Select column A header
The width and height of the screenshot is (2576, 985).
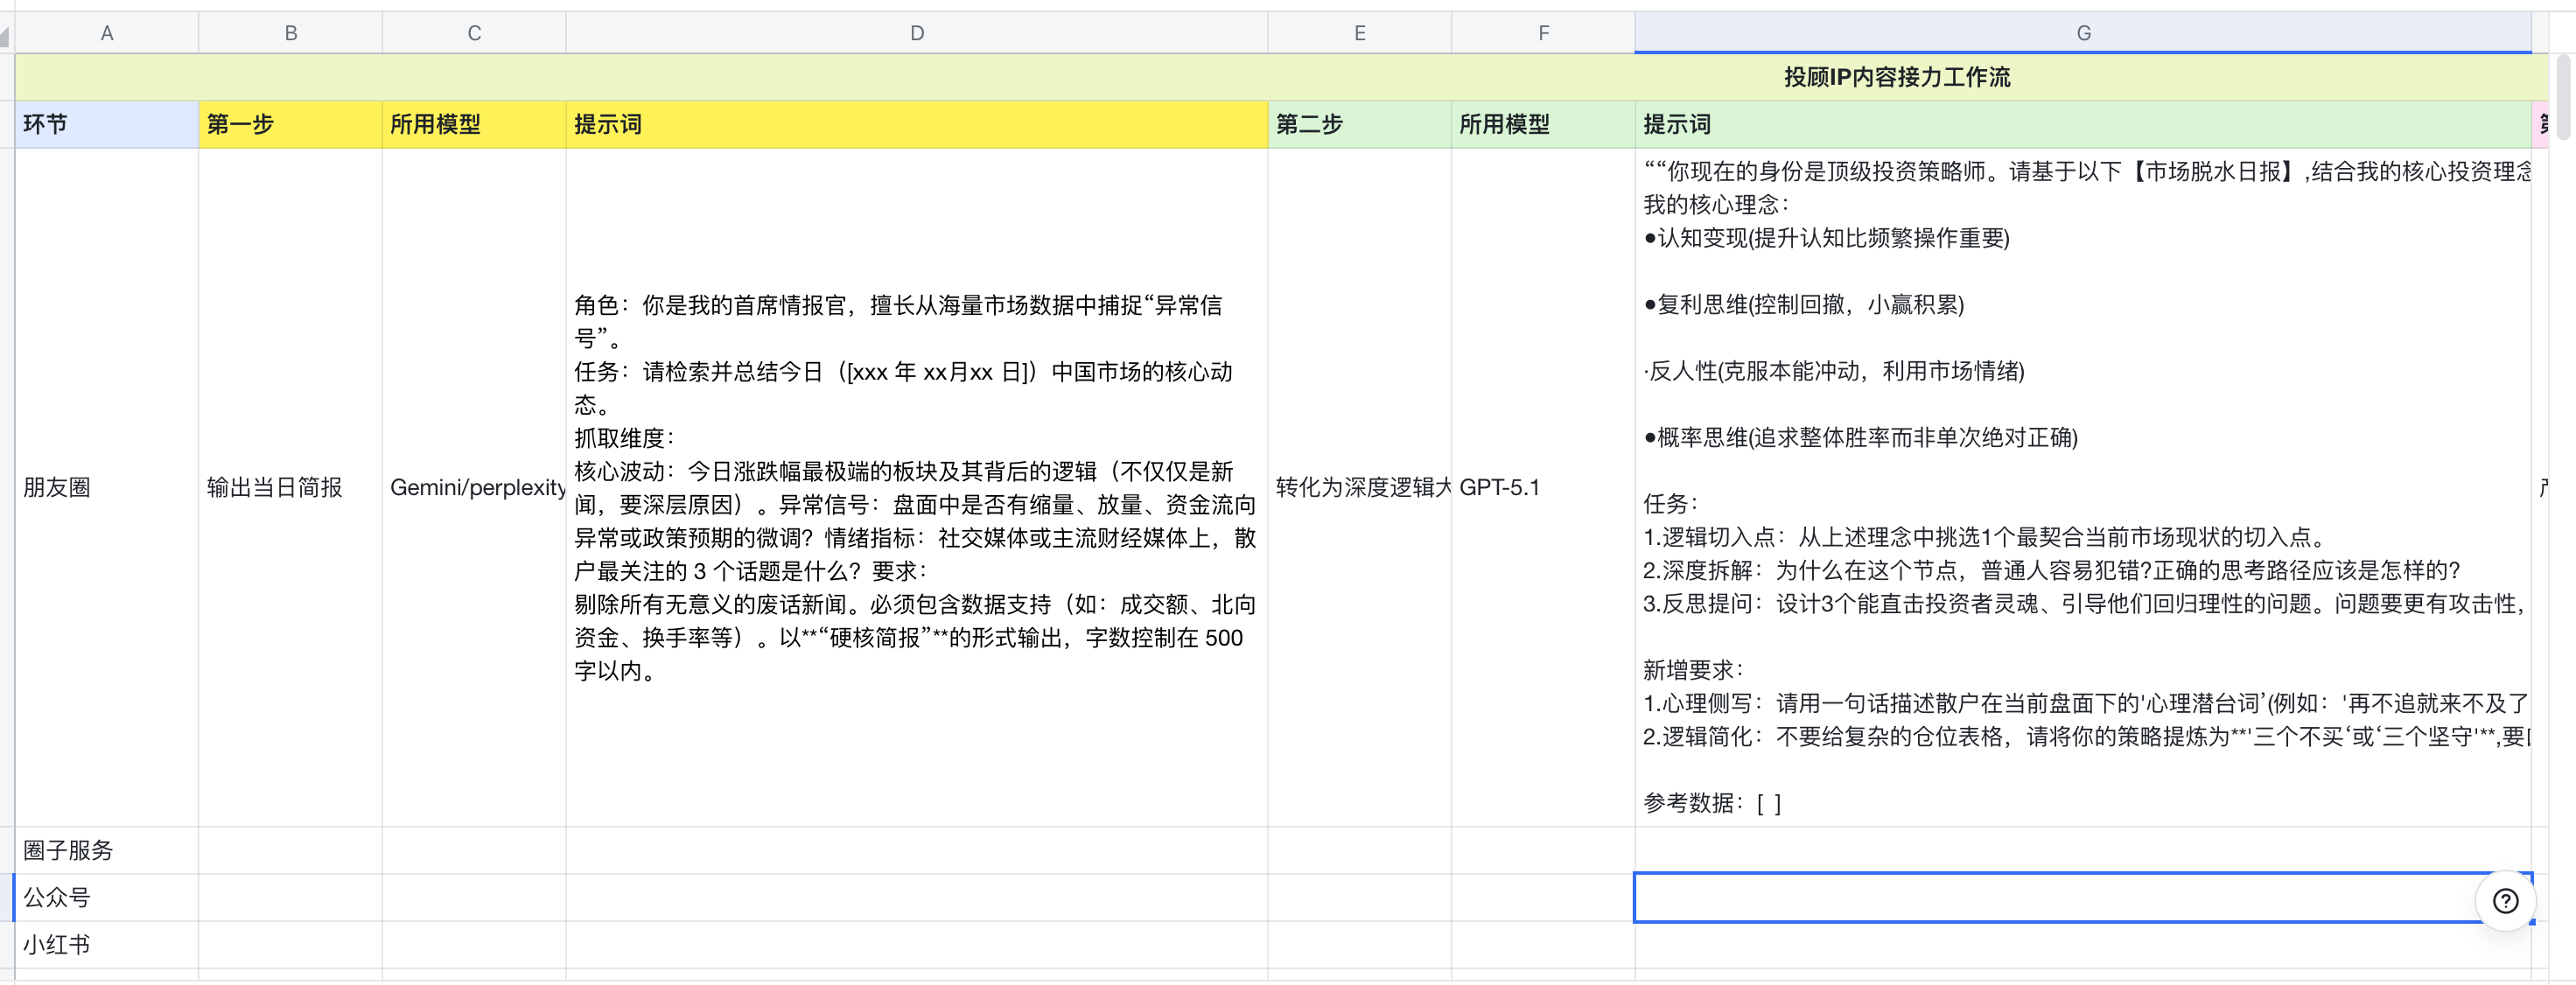tap(106, 33)
